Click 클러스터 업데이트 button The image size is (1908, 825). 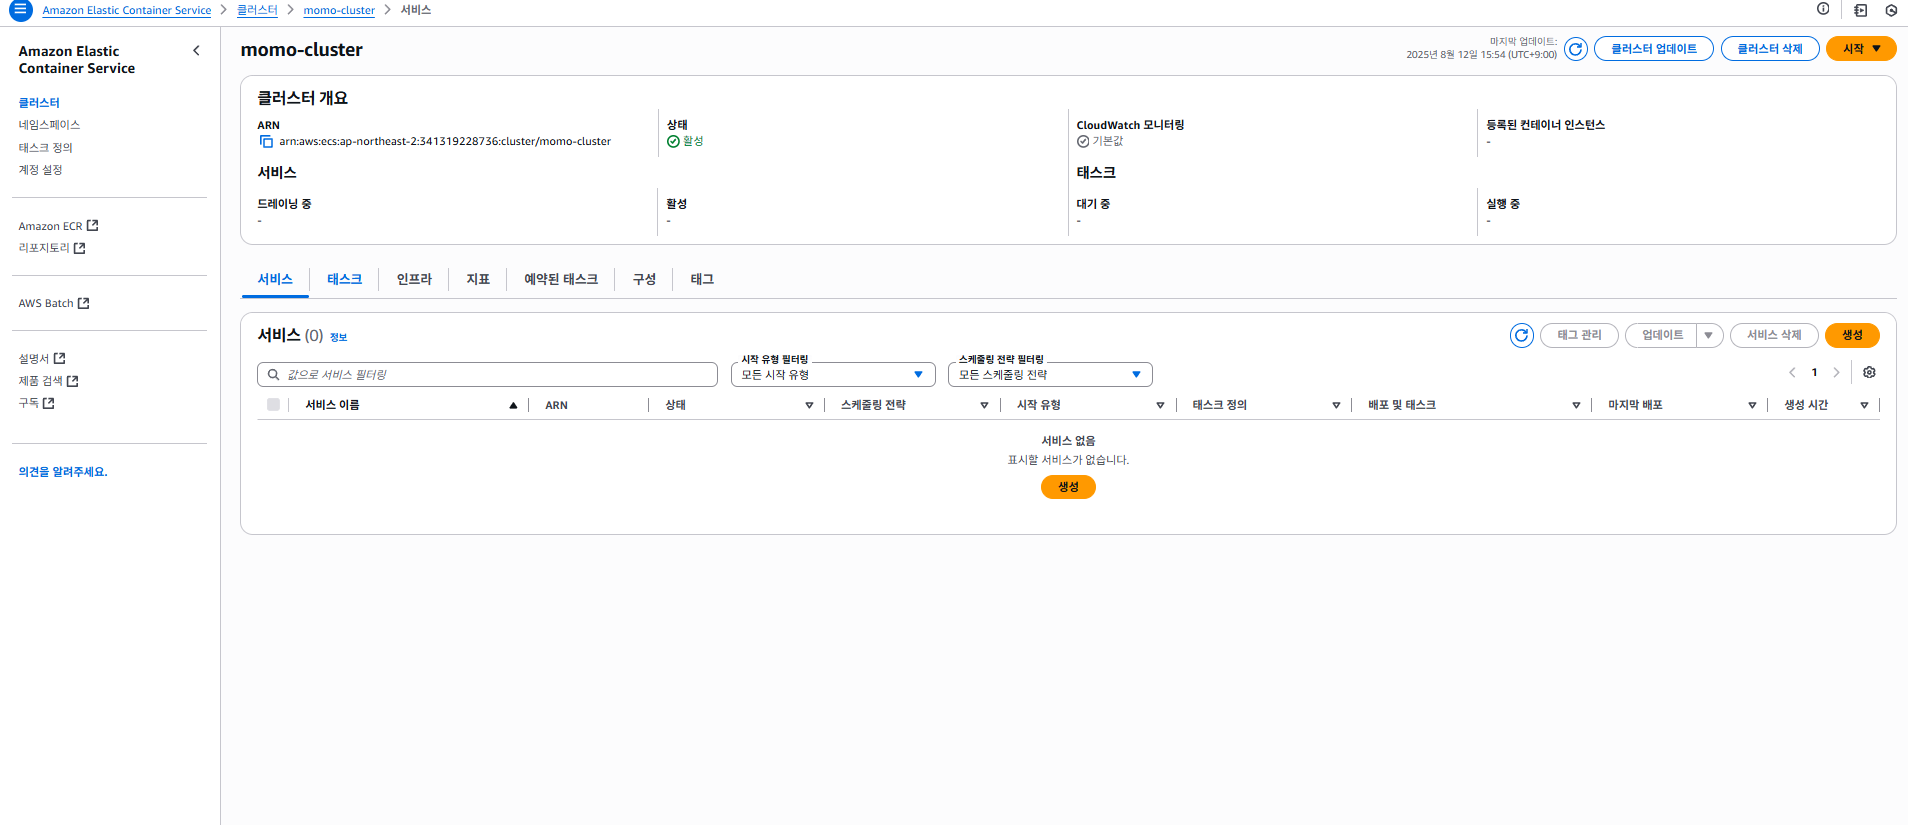[1654, 49]
